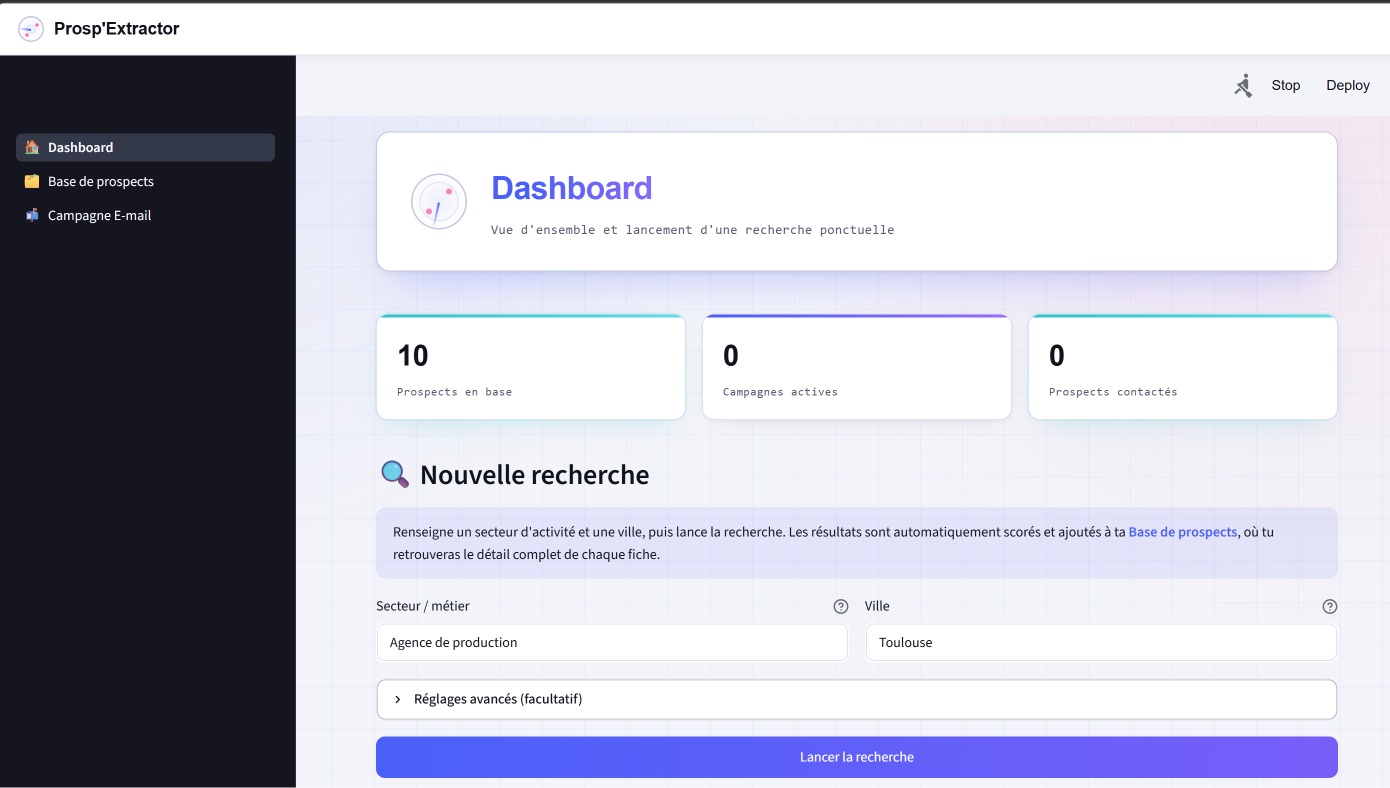Click the Secteur / métier label

pos(423,606)
